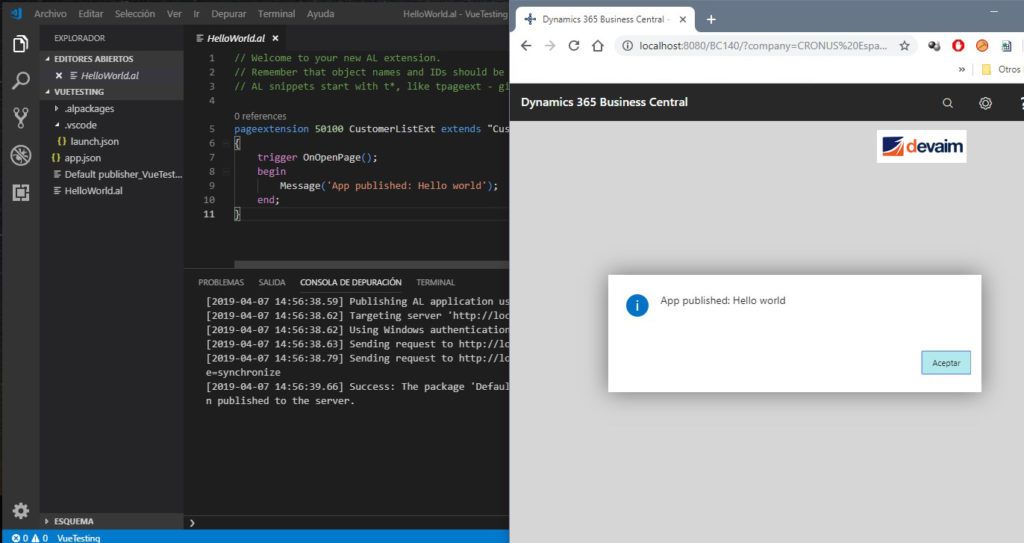1024x543 pixels.
Task: Open the Otros bookmarks folder
Action: [x=1002, y=69]
